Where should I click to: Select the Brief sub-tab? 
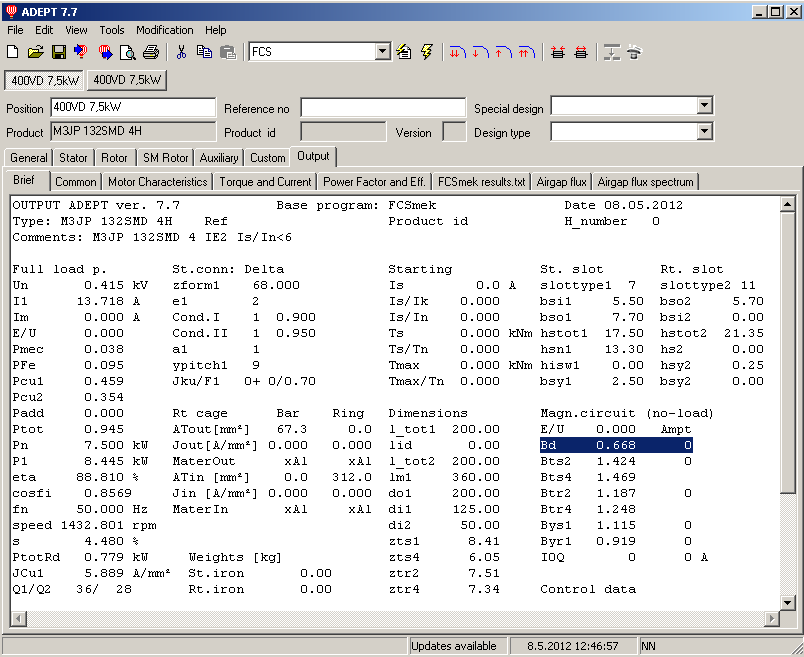coord(24,180)
